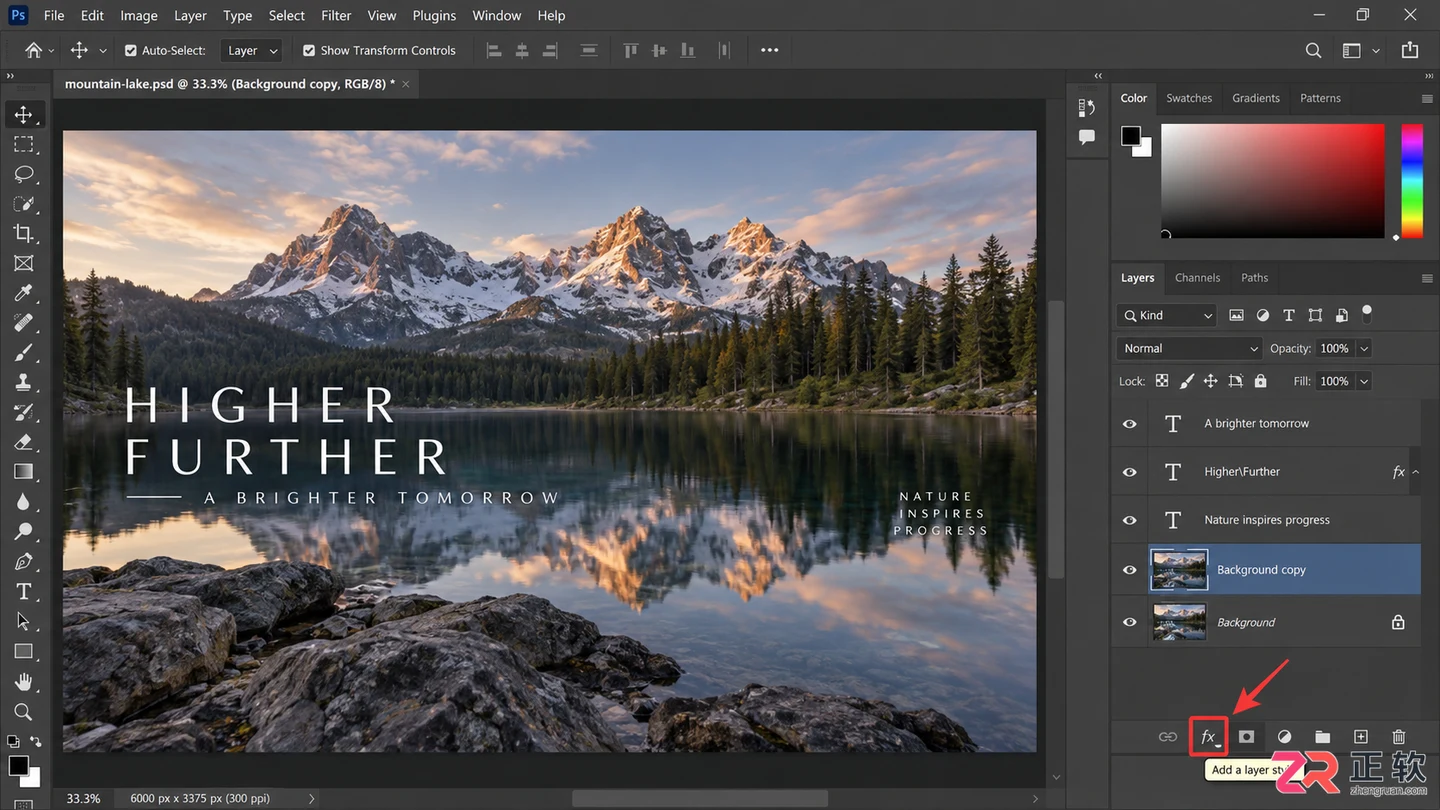Add a layer mask
This screenshot has width=1440, height=810.
[1246, 737]
